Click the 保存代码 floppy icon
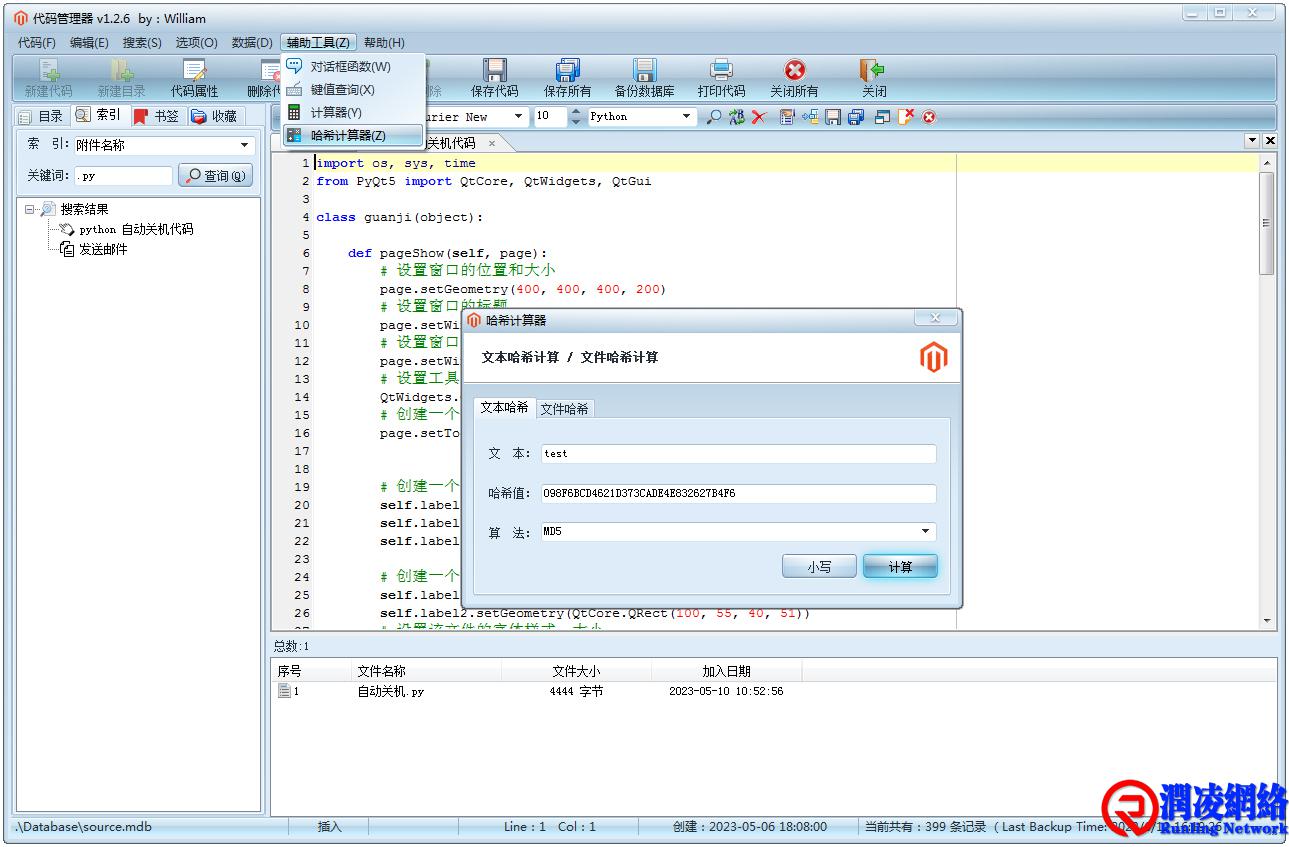This screenshot has height=847, width=1289. (495, 69)
